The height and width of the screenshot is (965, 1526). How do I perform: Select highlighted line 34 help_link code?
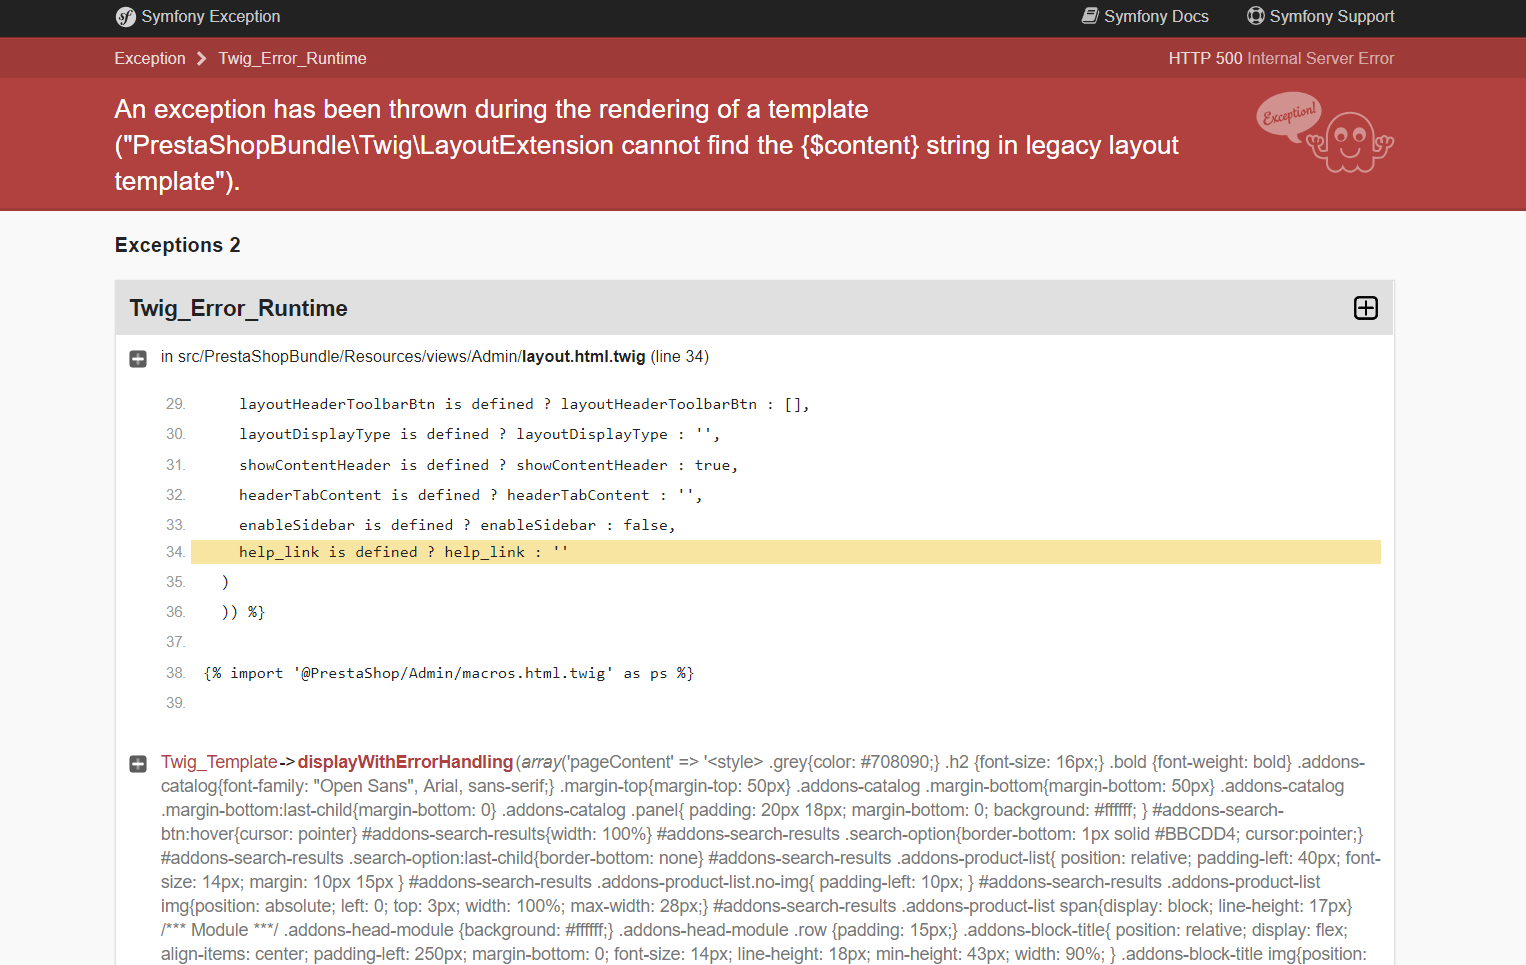785,552
